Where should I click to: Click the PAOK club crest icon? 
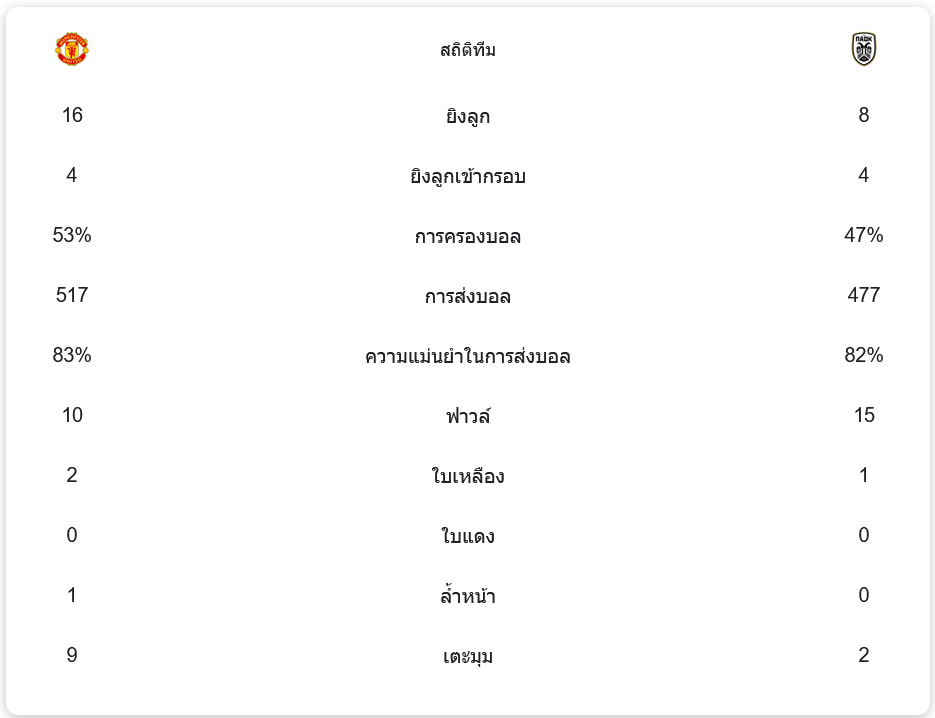pos(863,49)
